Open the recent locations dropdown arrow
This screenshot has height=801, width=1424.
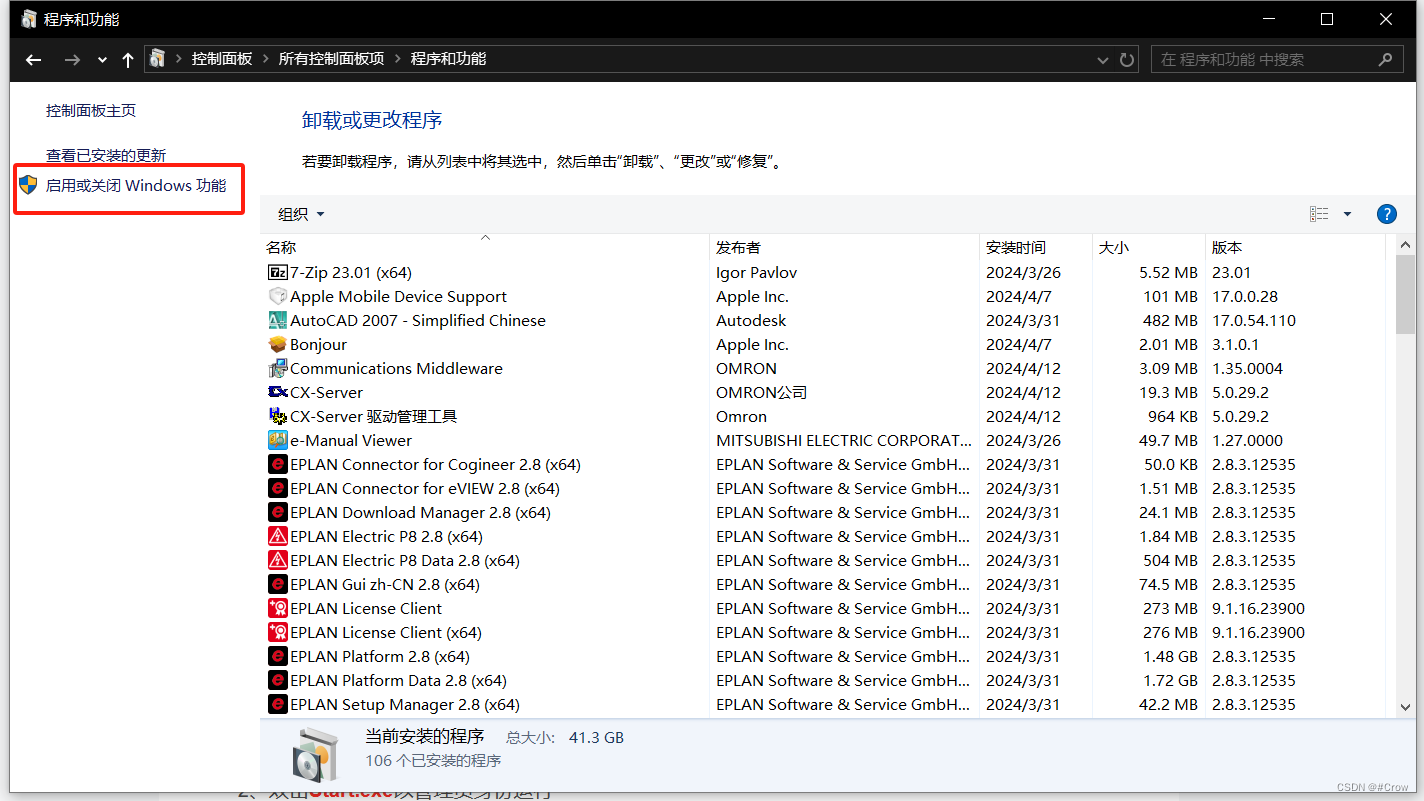pyautogui.click(x=102, y=60)
